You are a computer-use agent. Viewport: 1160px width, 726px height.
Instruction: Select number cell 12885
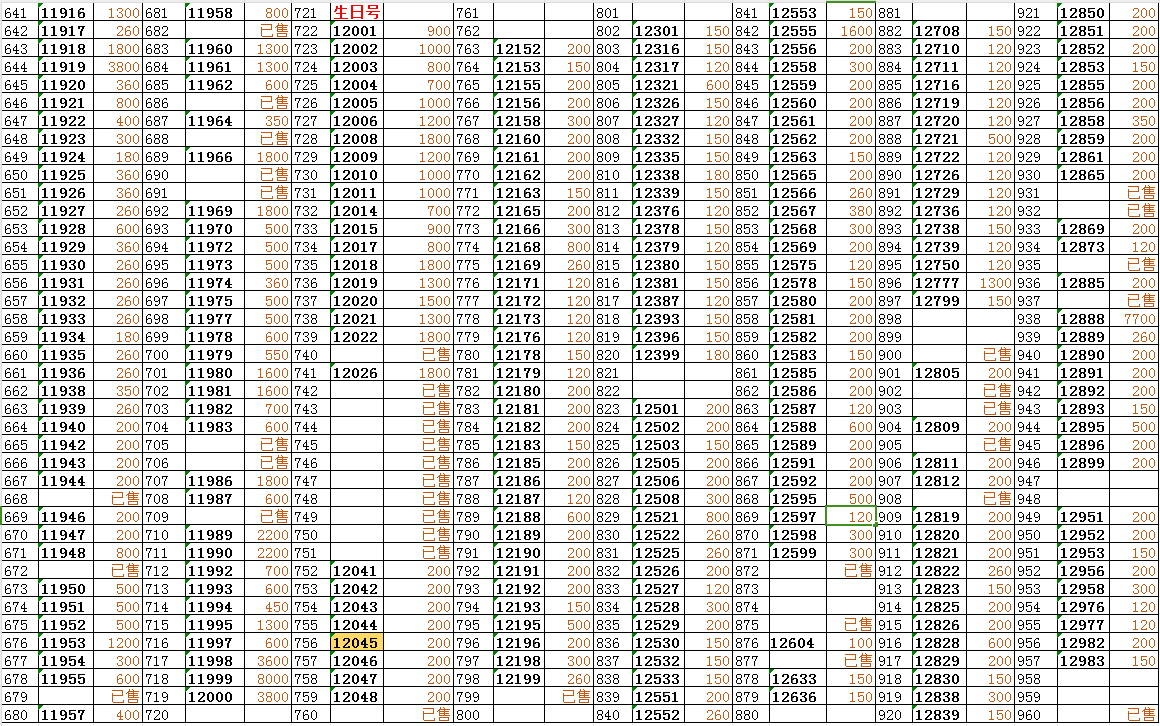[1082, 283]
